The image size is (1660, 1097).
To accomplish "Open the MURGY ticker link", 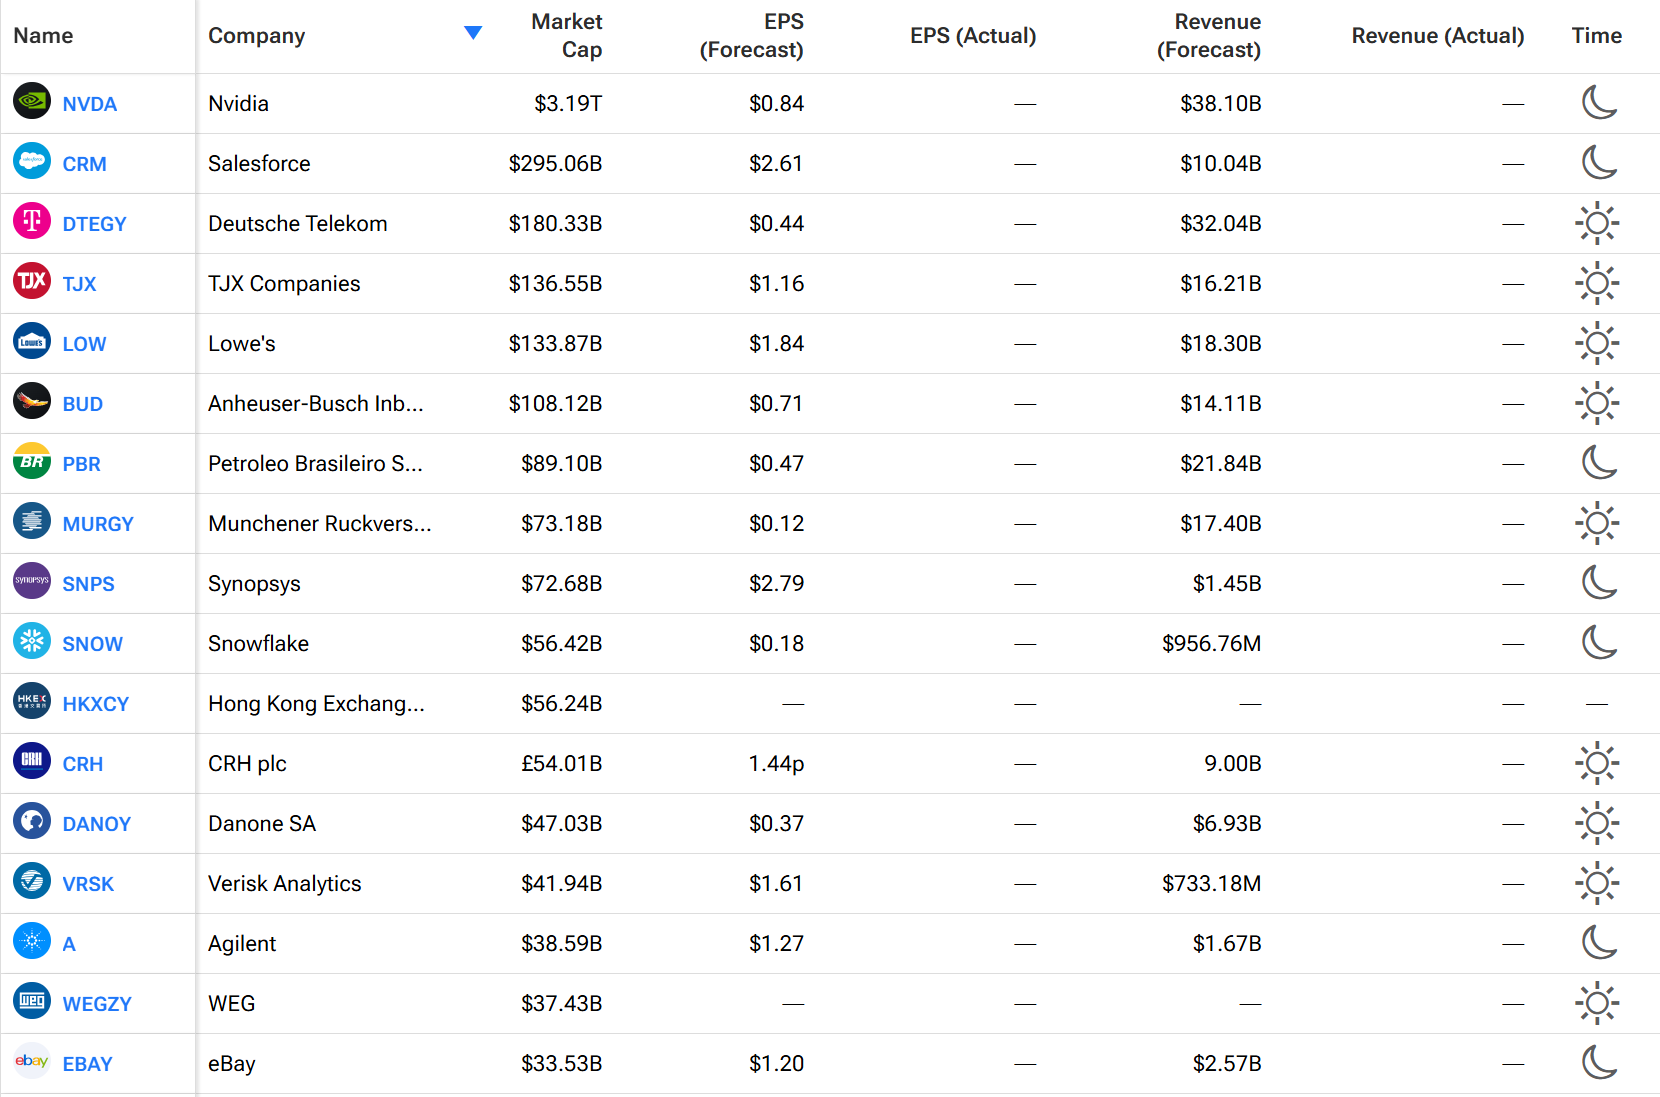I will point(98,524).
